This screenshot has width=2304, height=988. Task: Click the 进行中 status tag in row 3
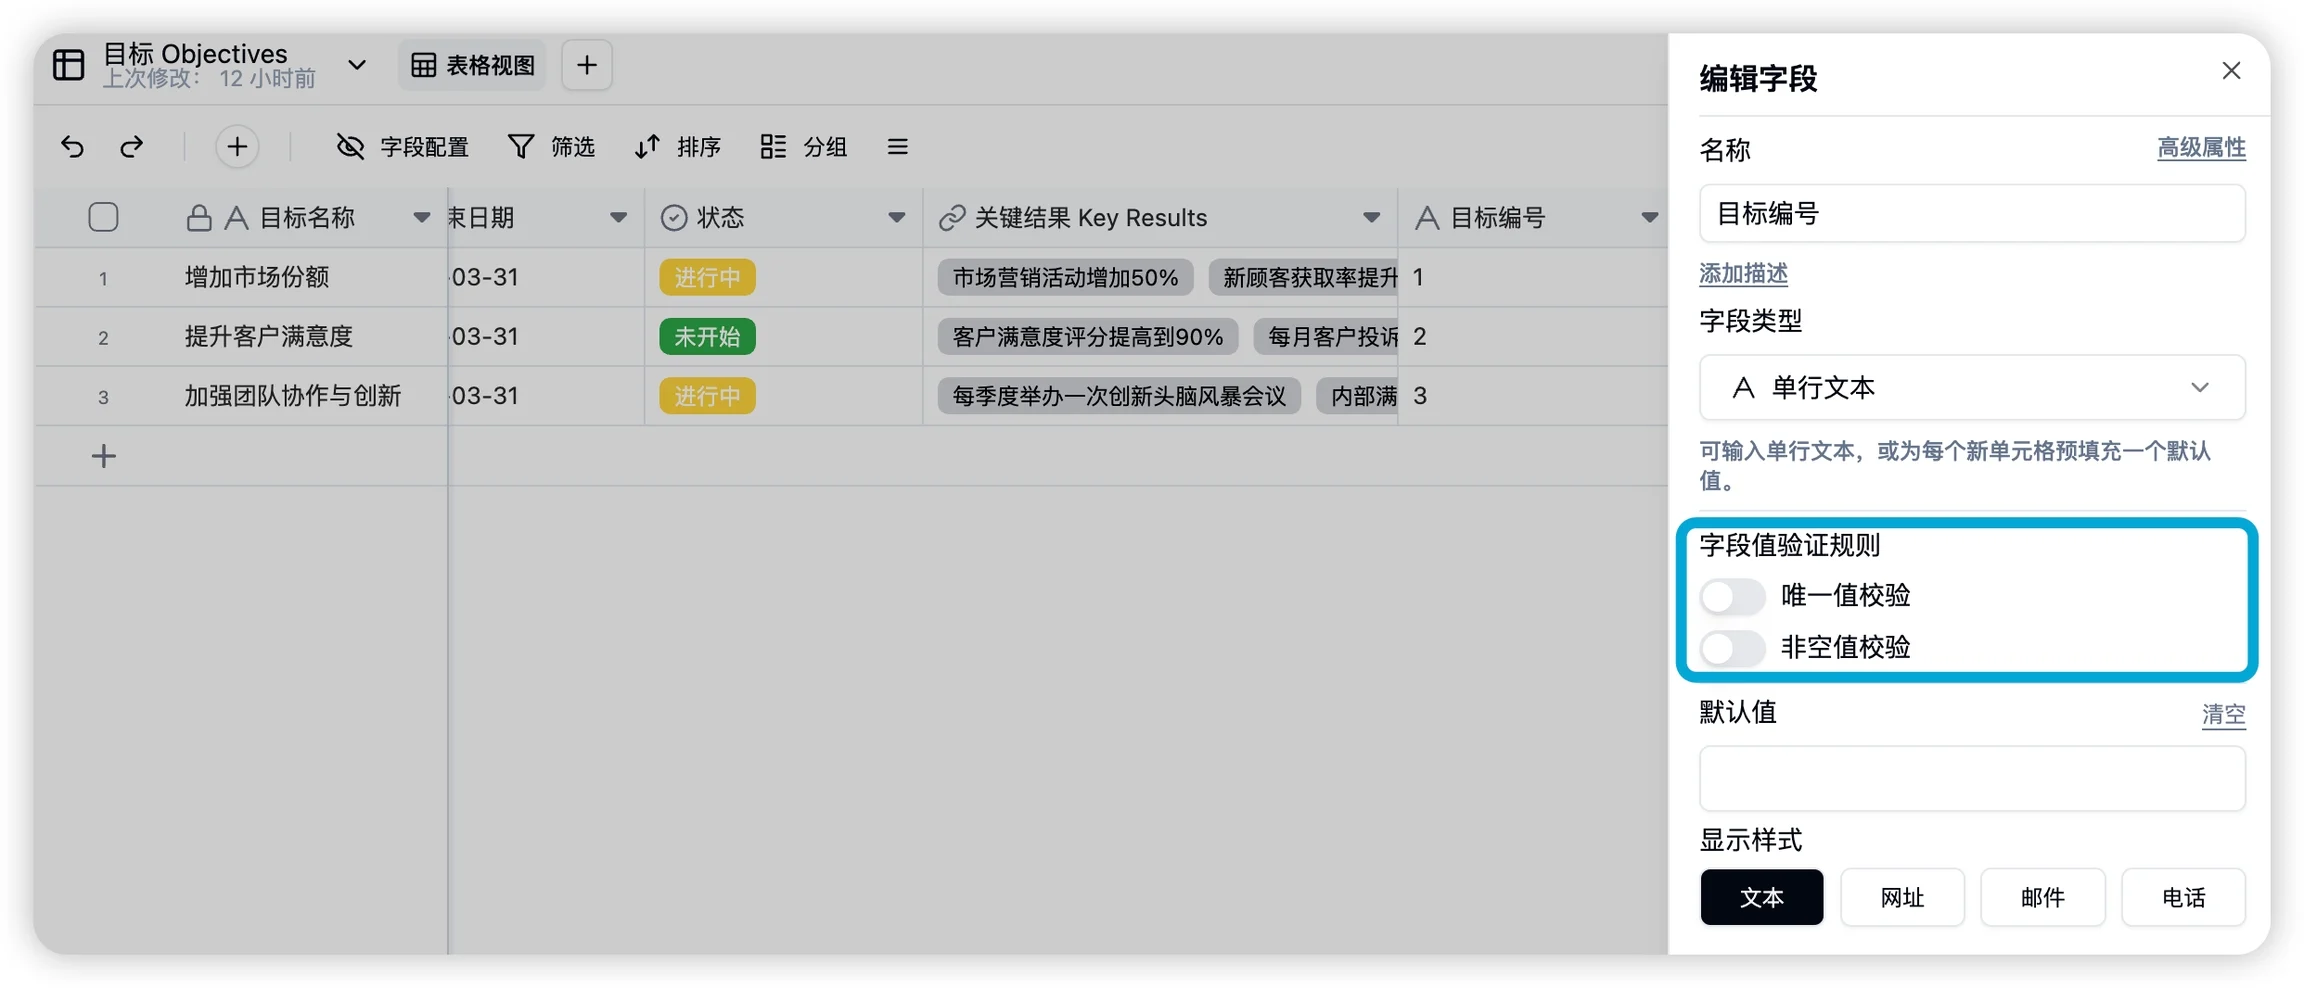tap(707, 396)
